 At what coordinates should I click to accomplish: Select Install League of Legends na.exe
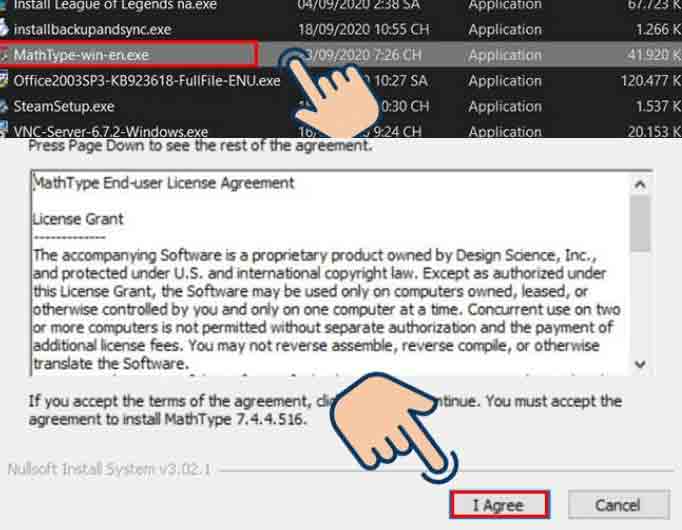(x=115, y=5)
